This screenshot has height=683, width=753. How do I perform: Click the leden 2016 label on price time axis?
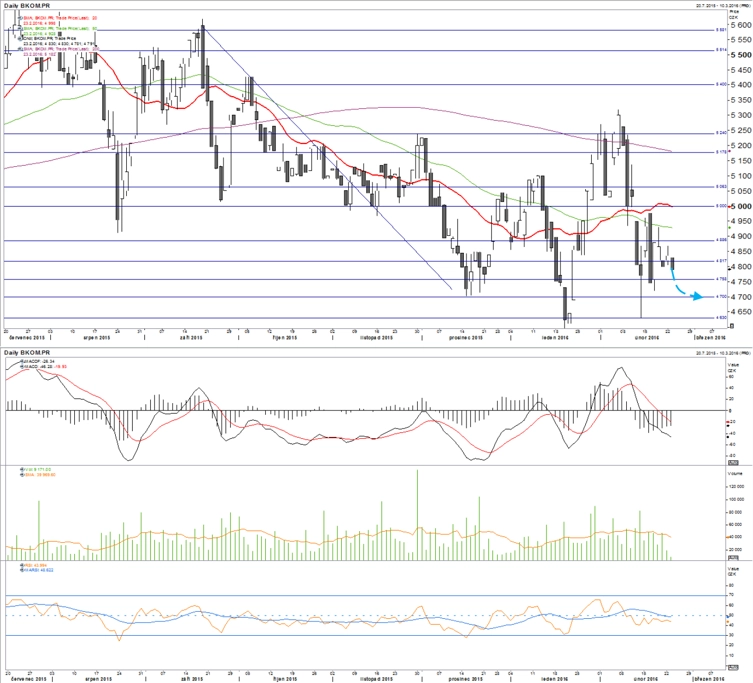click(x=555, y=338)
